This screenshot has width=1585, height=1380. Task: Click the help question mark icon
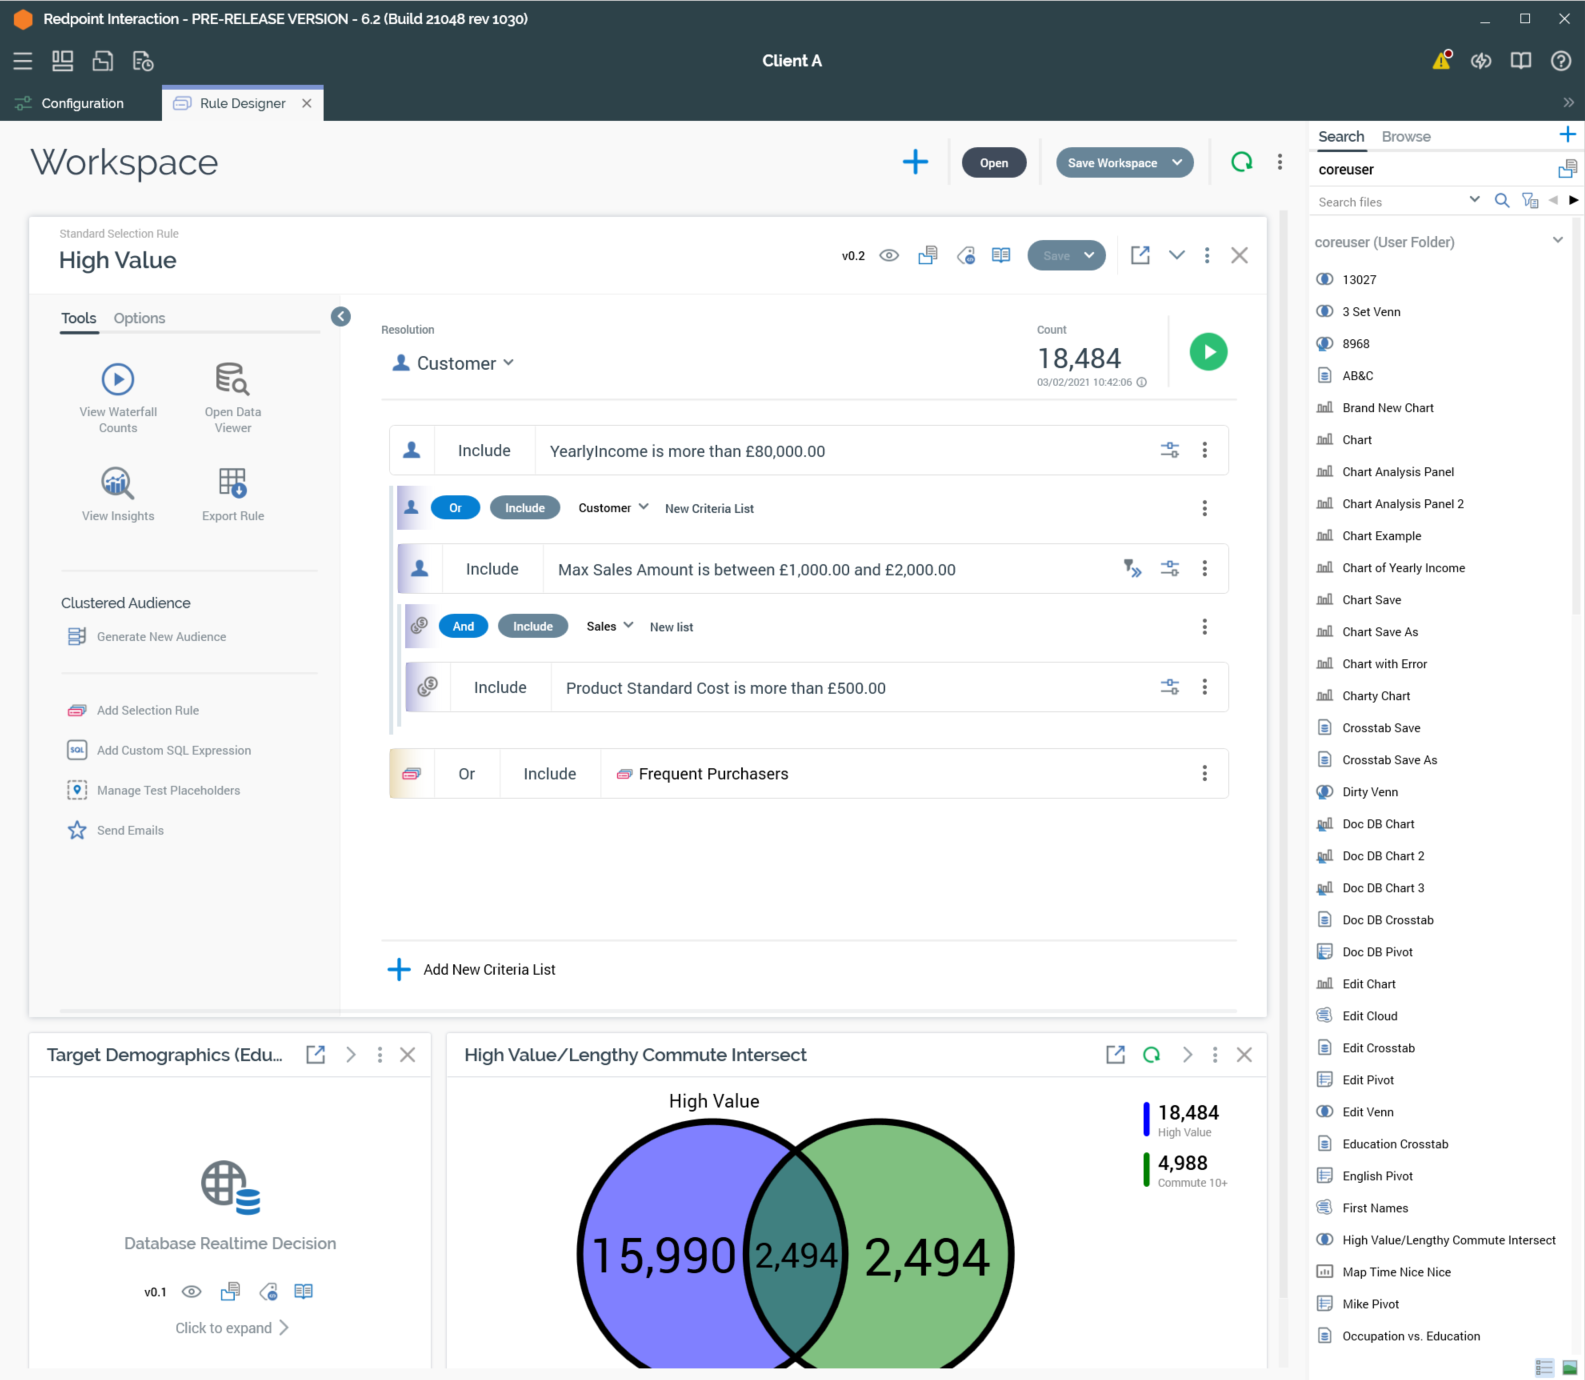1560,61
